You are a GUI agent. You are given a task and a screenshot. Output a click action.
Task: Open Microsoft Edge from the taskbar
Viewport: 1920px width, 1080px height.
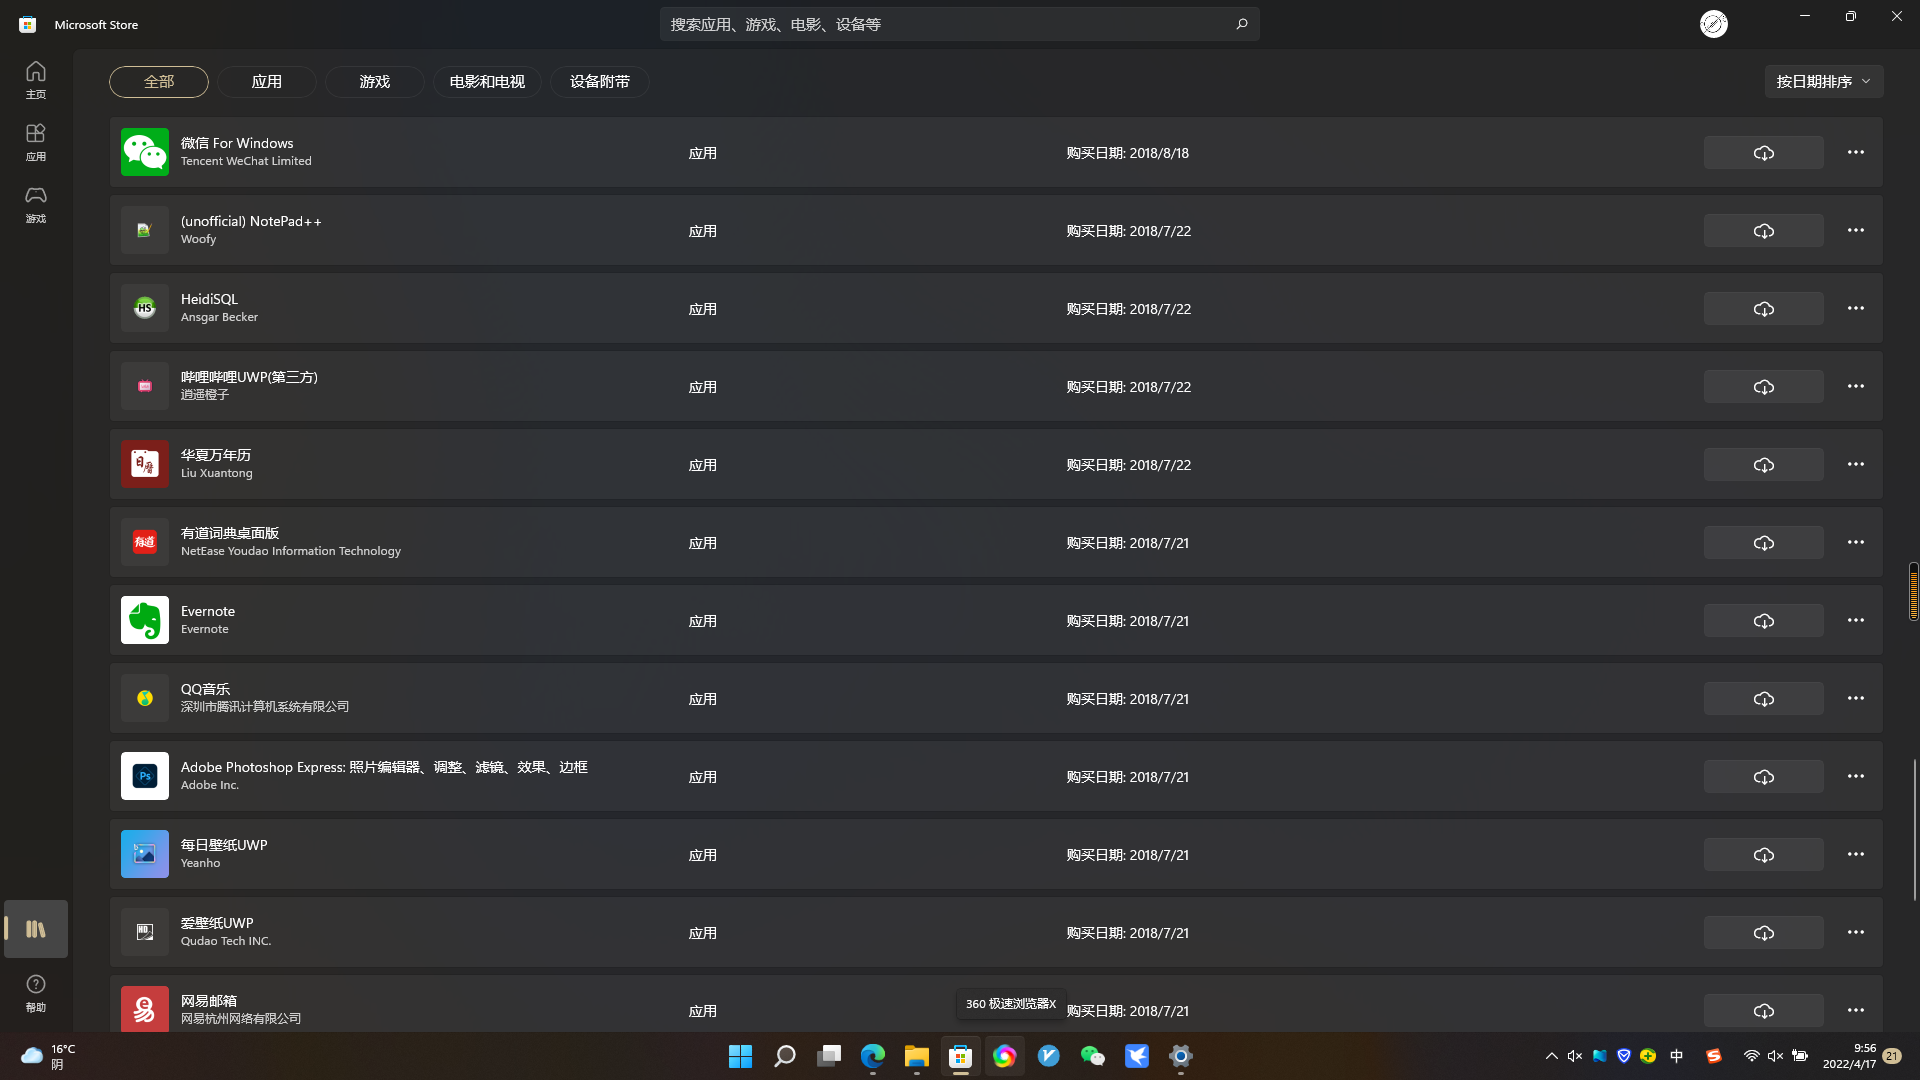click(x=873, y=1056)
